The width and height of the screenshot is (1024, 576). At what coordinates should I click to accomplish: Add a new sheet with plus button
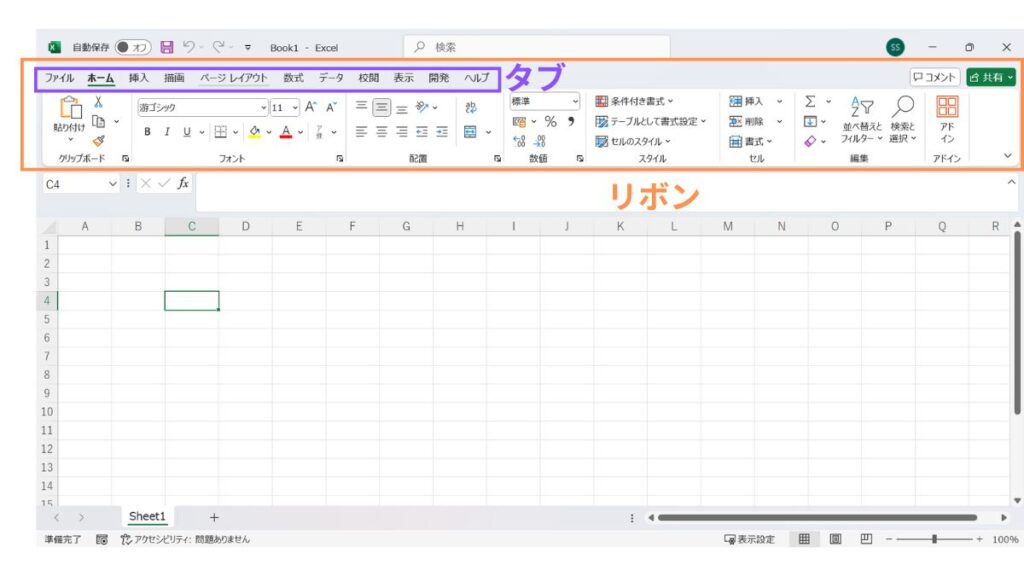click(x=214, y=517)
